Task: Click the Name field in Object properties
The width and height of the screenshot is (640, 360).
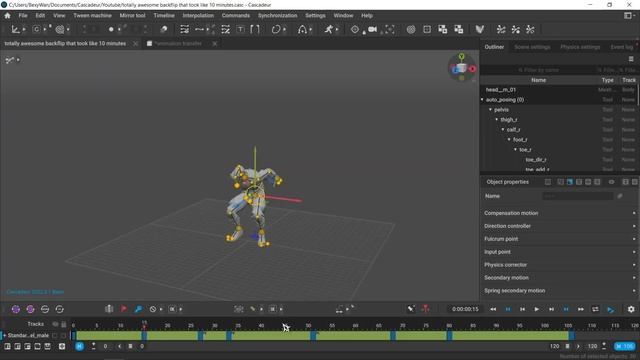Action: coord(578,196)
